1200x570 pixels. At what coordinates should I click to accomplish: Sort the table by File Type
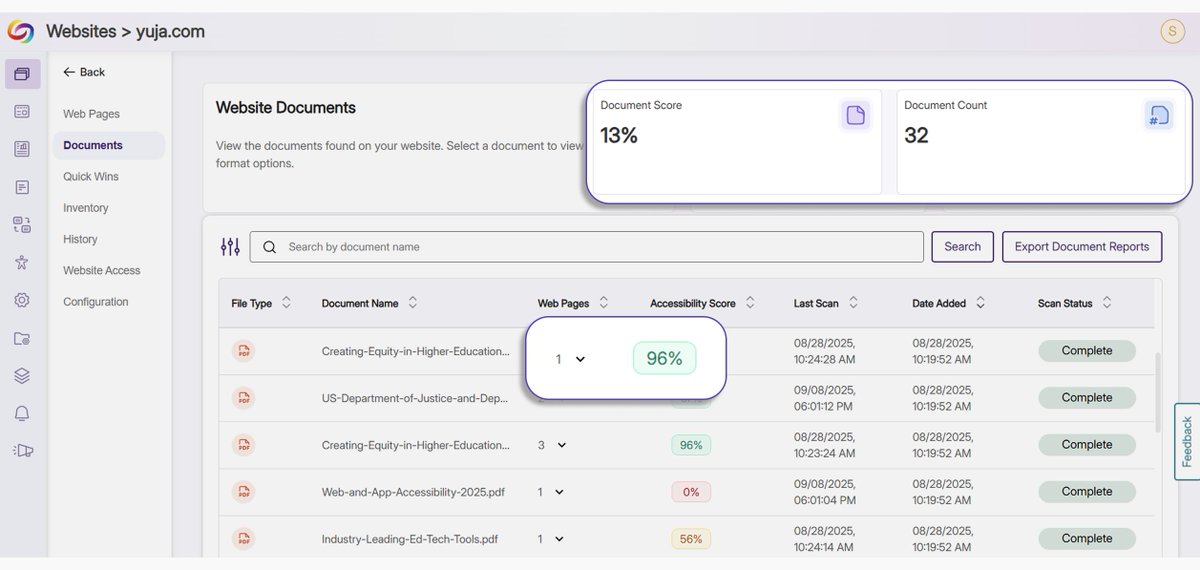point(287,303)
